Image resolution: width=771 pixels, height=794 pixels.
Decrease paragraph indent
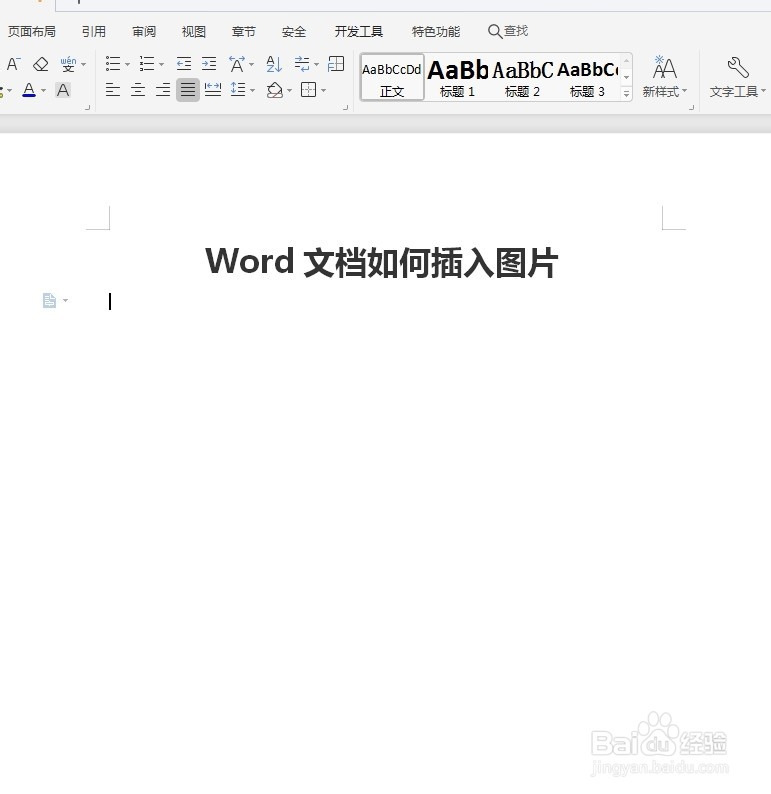click(184, 64)
